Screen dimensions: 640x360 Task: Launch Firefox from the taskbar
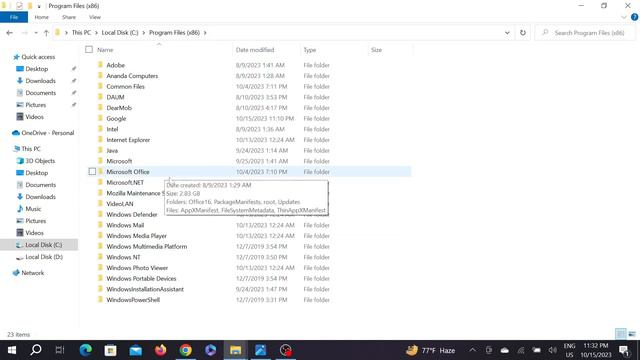160,350
